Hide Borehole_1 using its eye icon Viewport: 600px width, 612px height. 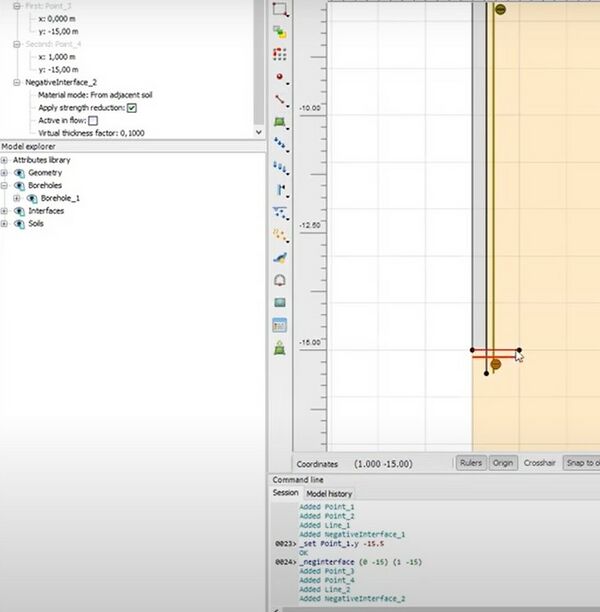32,198
